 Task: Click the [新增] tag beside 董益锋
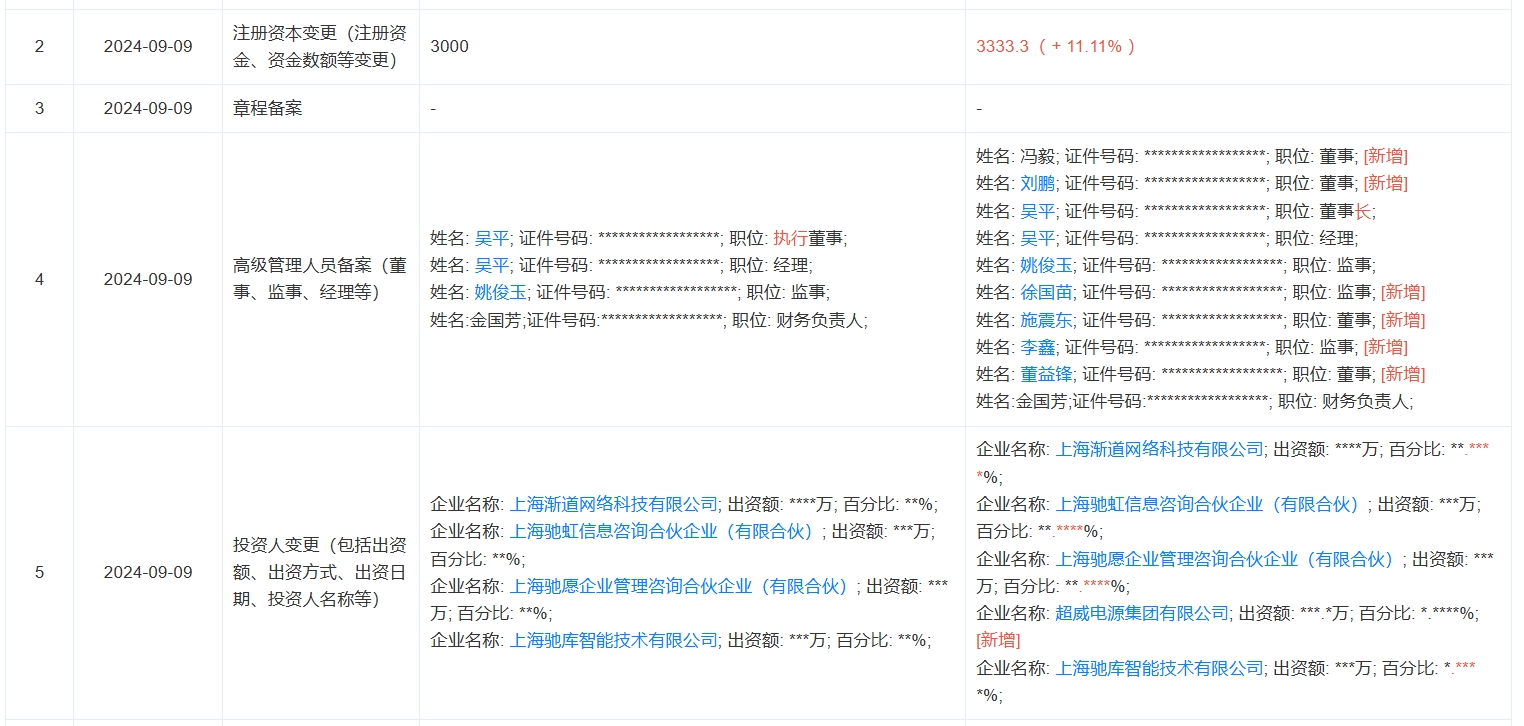tap(1403, 374)
